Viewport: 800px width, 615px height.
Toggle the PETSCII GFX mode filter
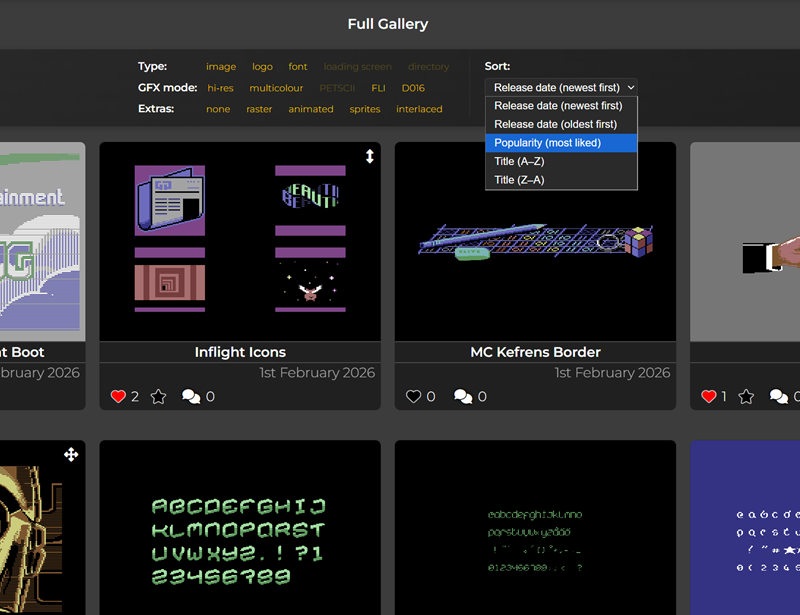tap(337, 88)
